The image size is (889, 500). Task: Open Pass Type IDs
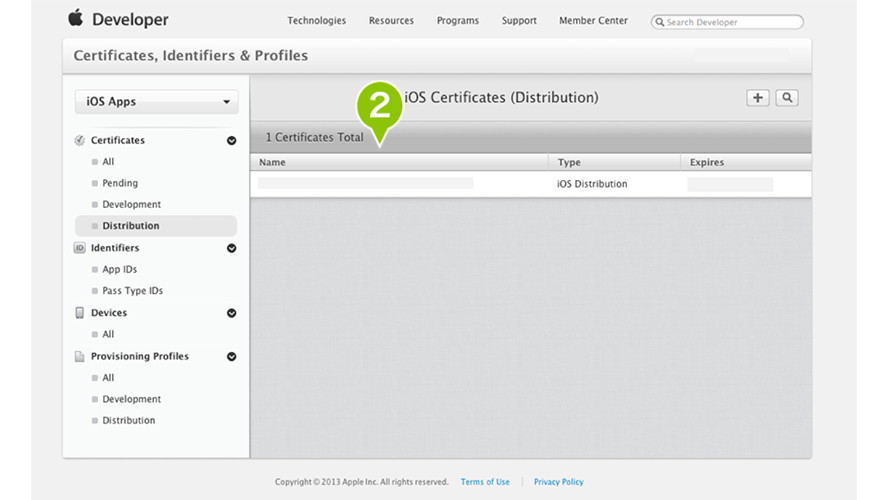[x=132, y=290]
